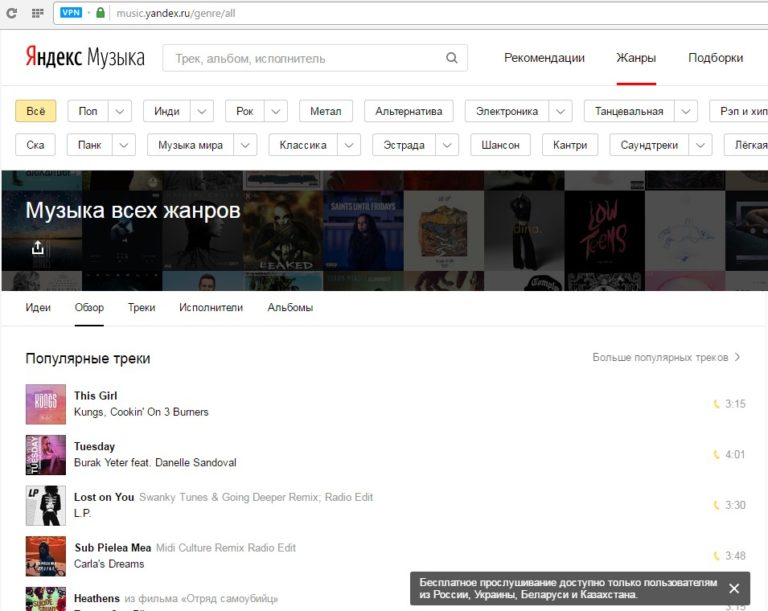Select the Классика genre

pyautogui.click(x=303, y=145)
